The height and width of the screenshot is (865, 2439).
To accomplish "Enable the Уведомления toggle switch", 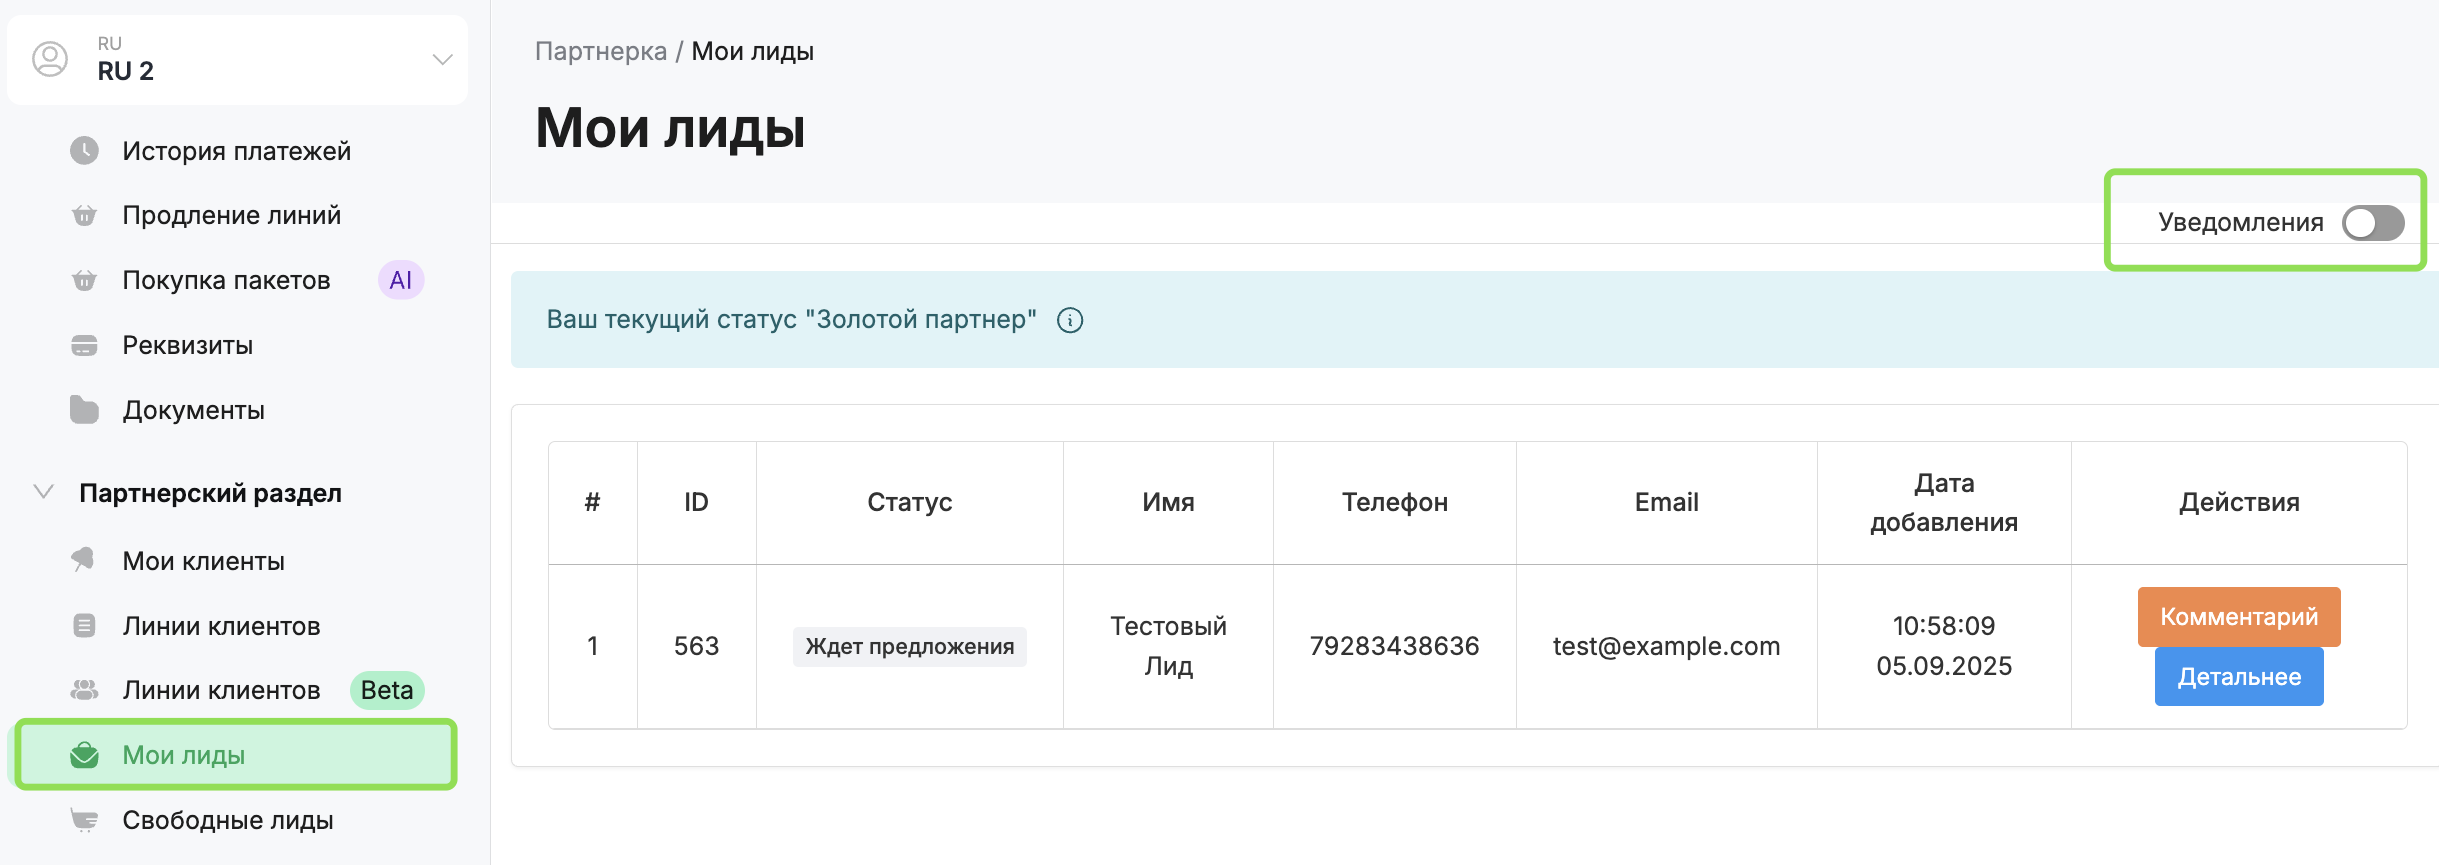I will click(x=2372, y=223).
